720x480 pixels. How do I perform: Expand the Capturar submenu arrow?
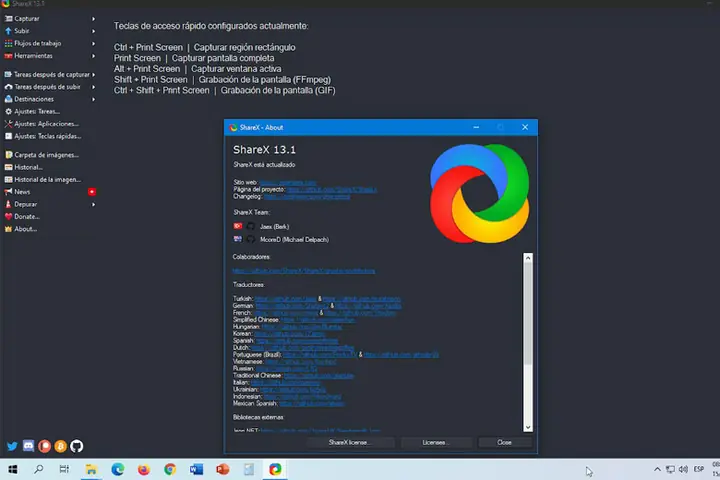[x=94, y=19]
